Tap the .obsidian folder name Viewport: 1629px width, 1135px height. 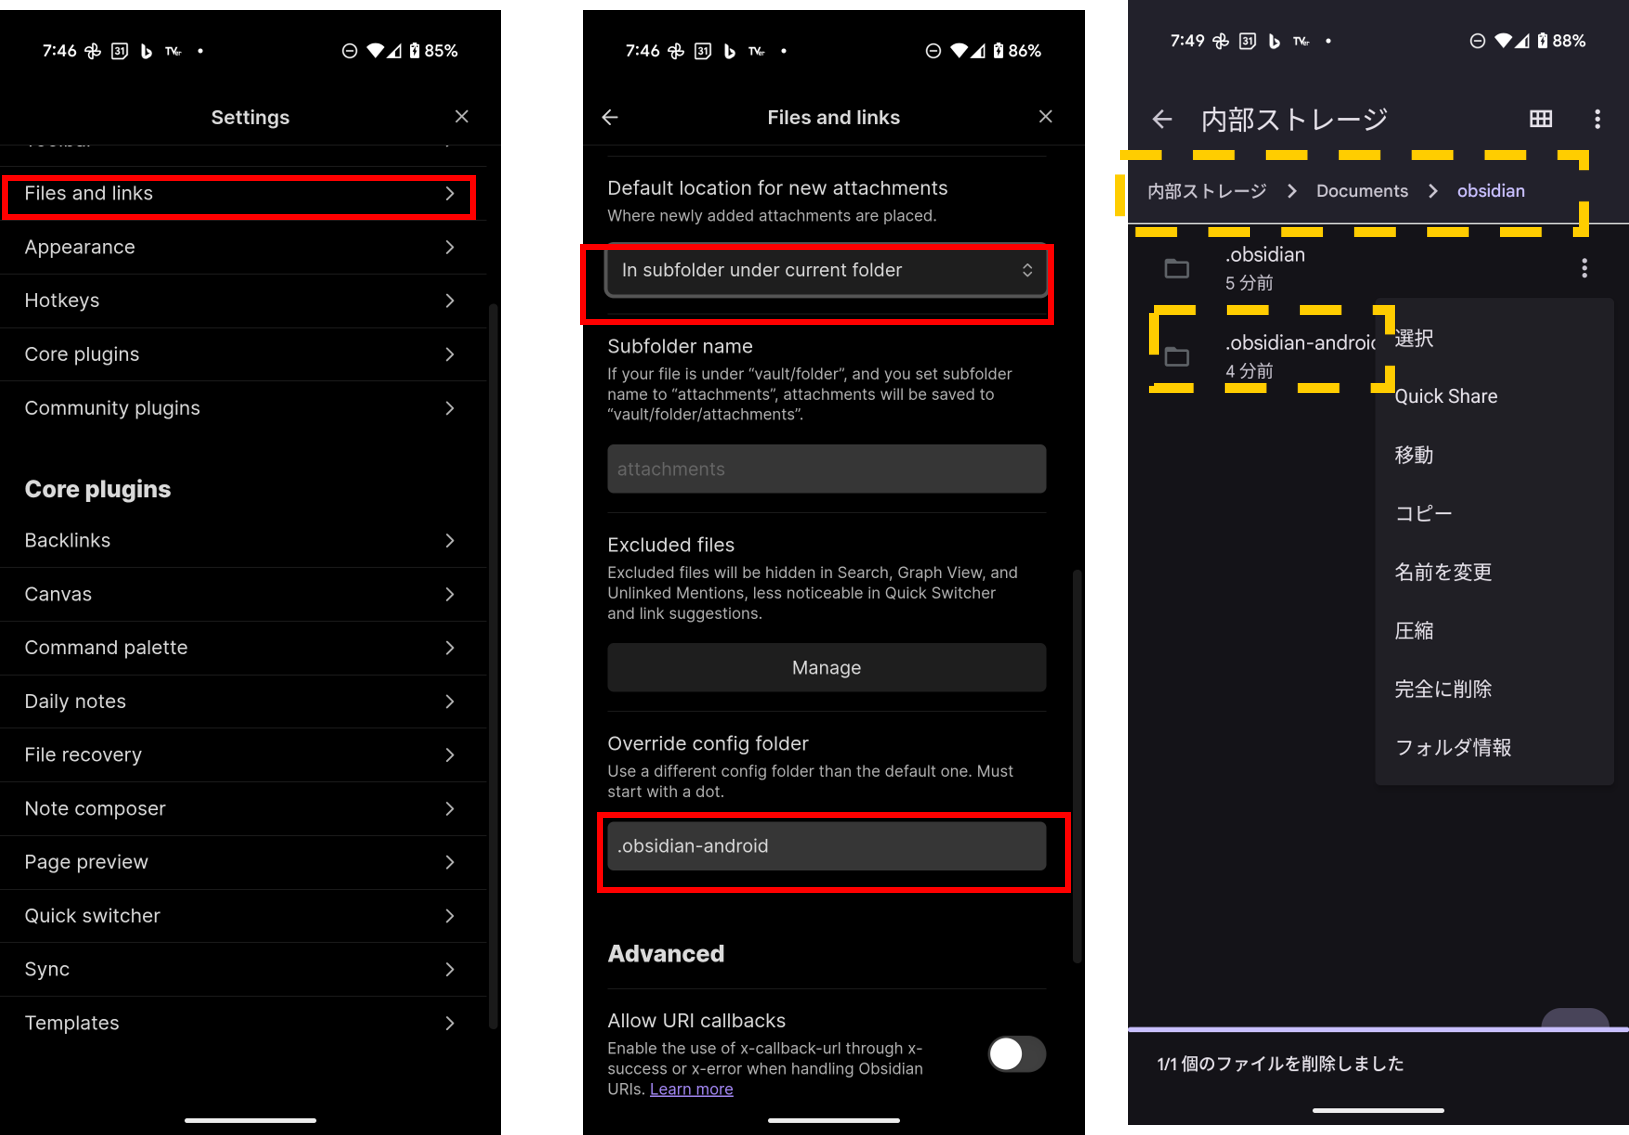[x=1265, y=255]
